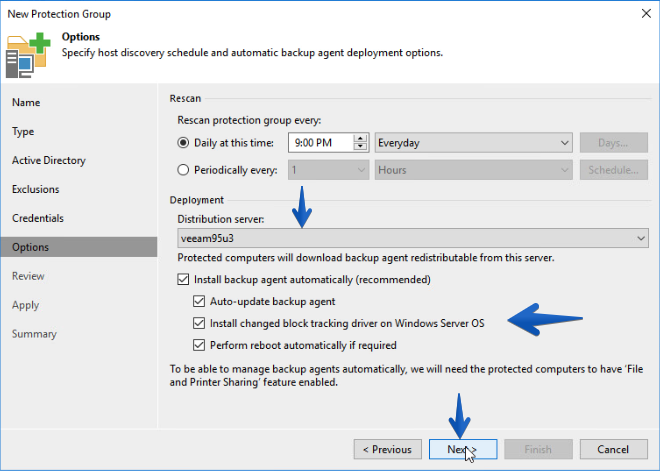Viewport: 660px width, 471px height.
Task: Toggle Perform reboot automatically if required
Action: (199, 345)
